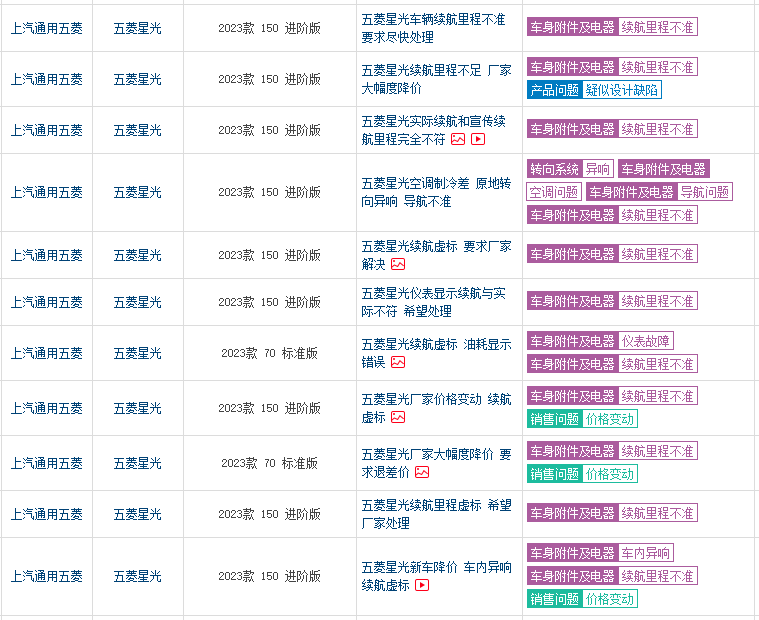The height and width of the screenshot is (620, 759).
Task: Open complaint 五菱星光空调制冷差 原地转向异响 导航不准
Action: click(x=436, y=192)
